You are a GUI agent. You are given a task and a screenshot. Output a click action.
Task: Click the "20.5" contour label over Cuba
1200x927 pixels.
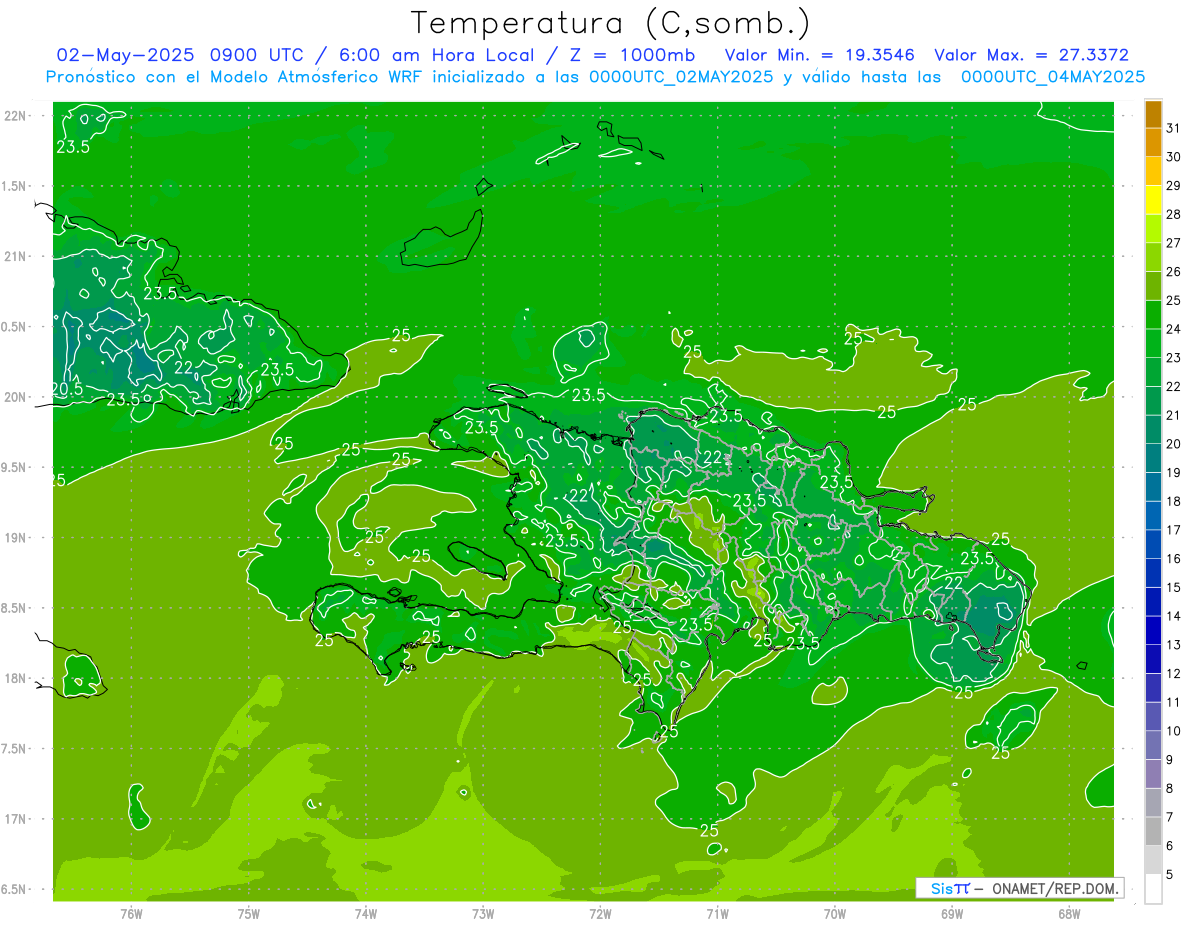click(67, 389)
